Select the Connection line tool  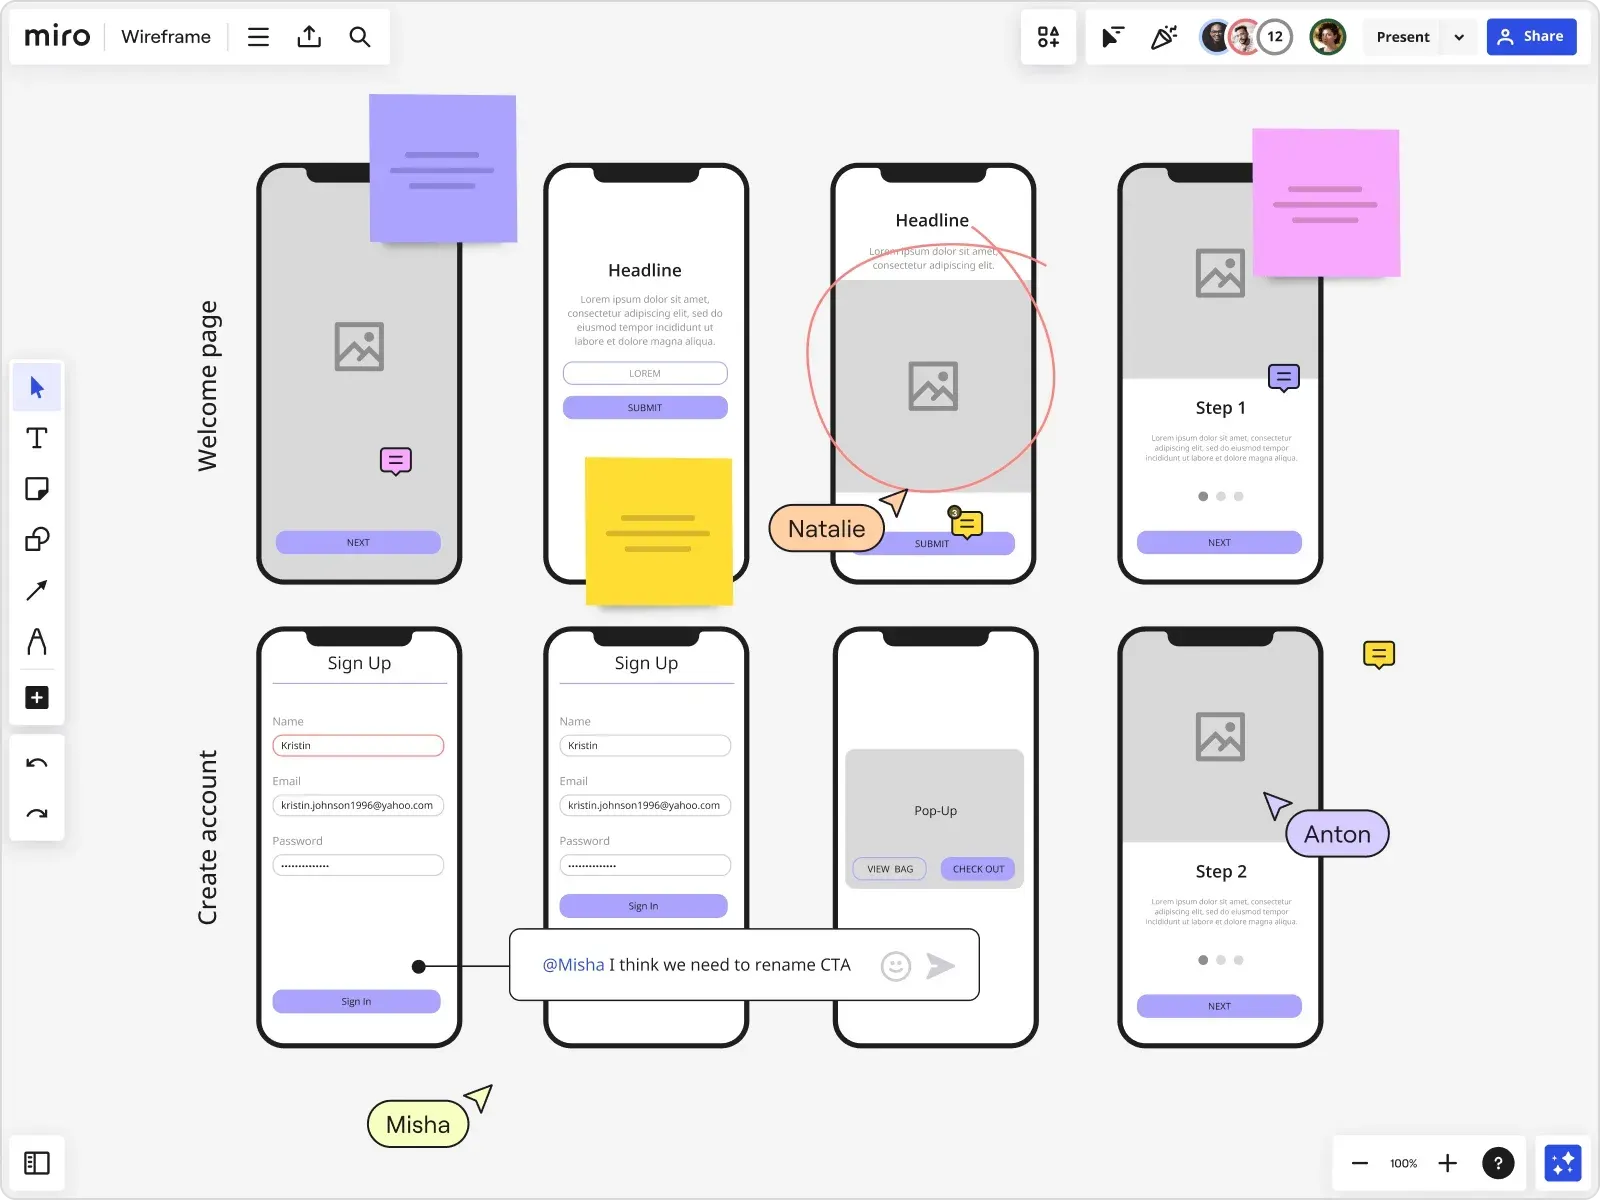pyautogui.click(x=37, y=591)
